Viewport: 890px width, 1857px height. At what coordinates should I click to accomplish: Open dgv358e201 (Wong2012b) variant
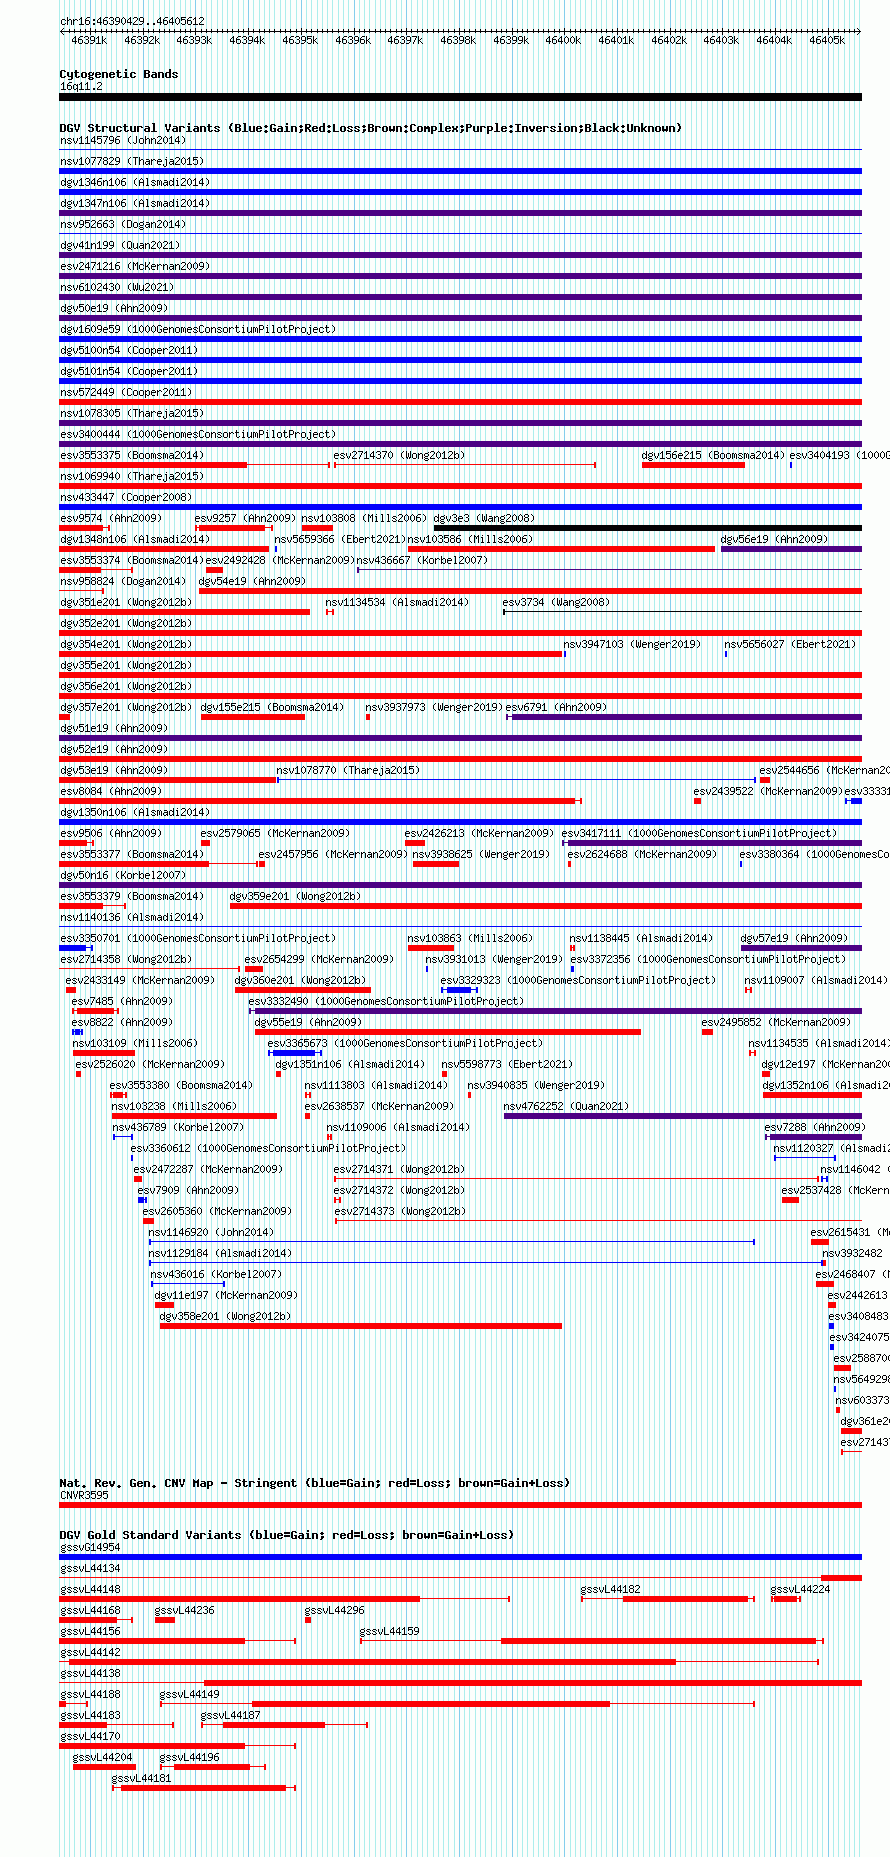point(225,1316)
